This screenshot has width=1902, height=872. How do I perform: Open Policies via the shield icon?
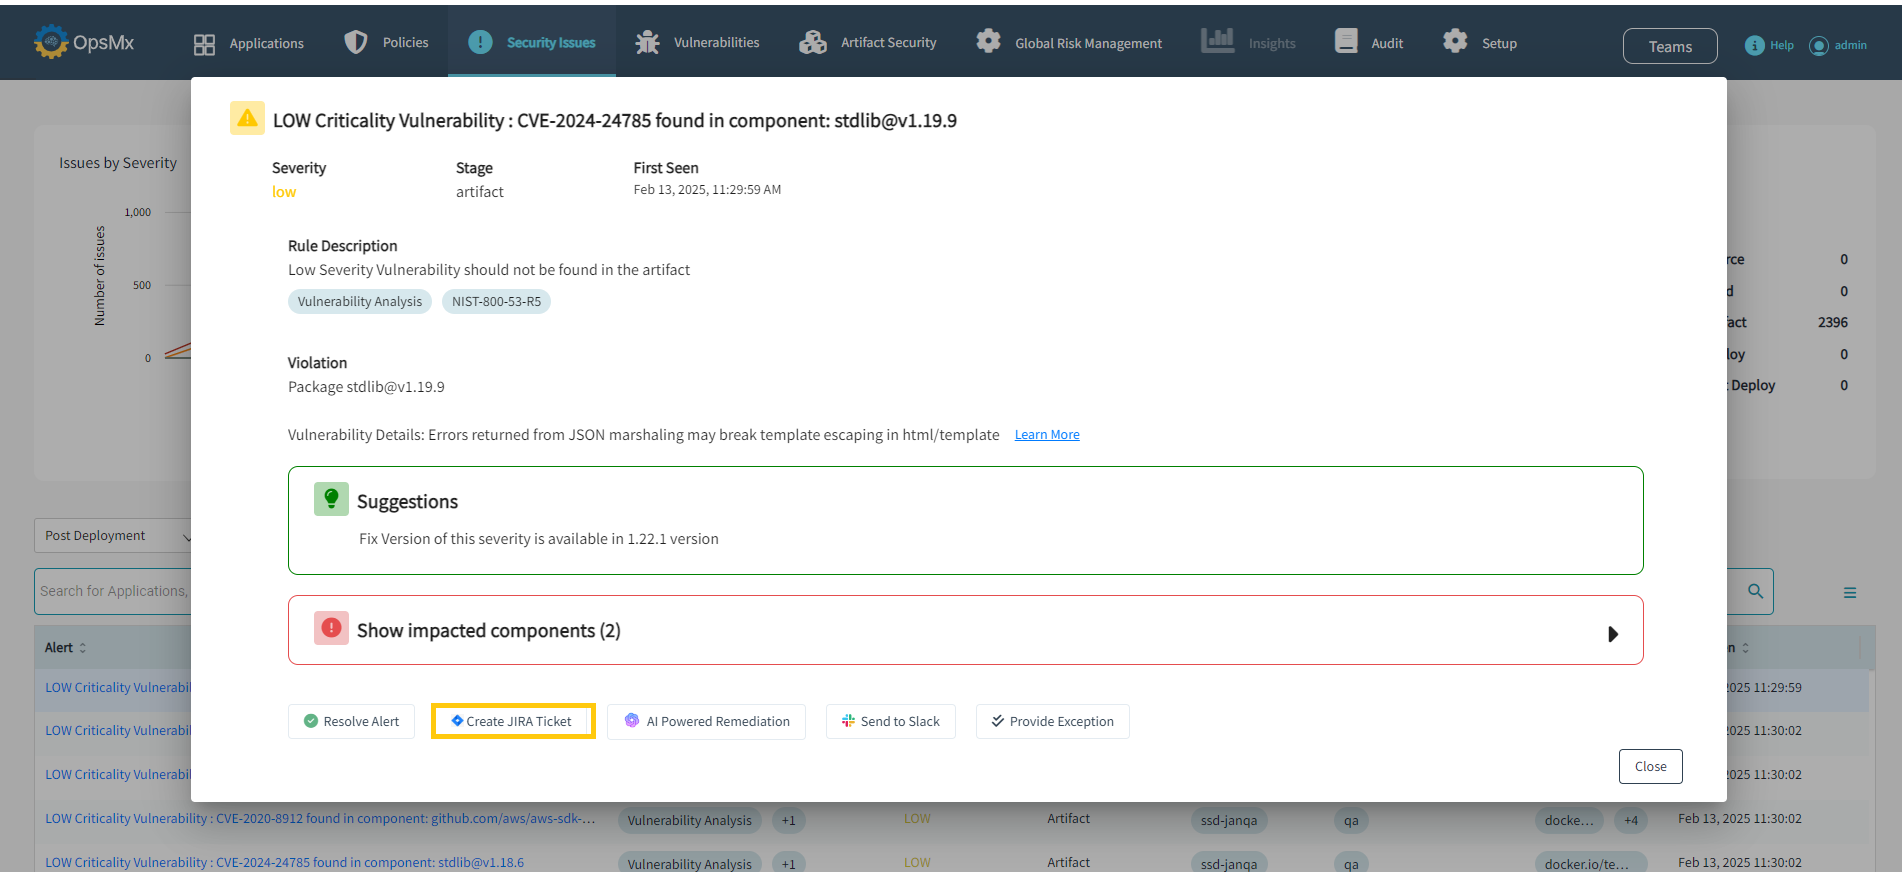[x=356, y=42]
